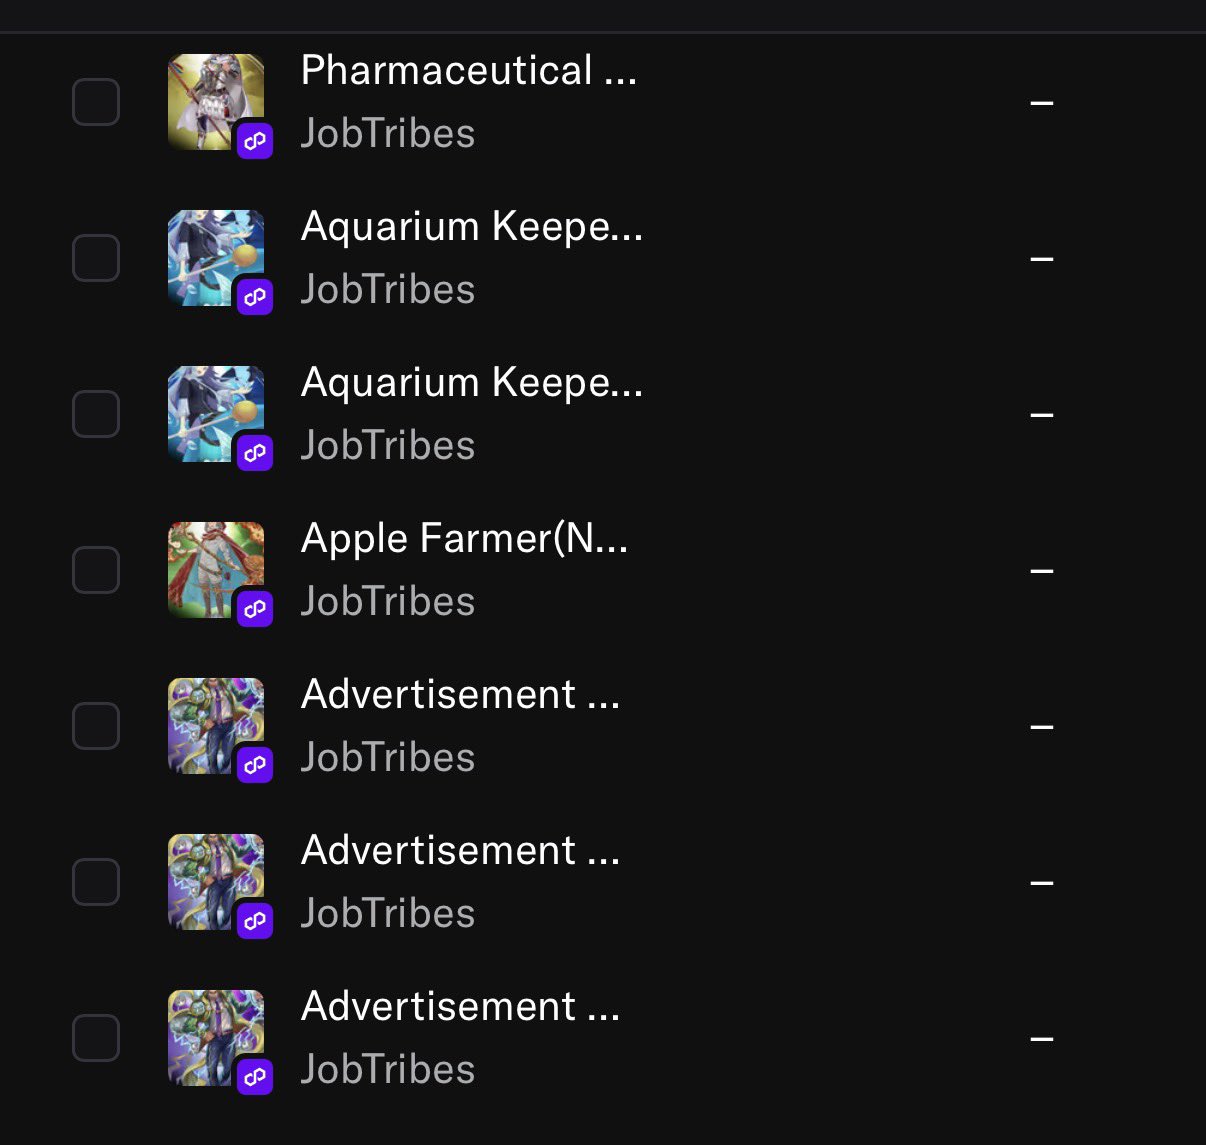Click Polygon badge on first Advertisement item
The height and width of the screenshot is (1145, 1206).
255,765
